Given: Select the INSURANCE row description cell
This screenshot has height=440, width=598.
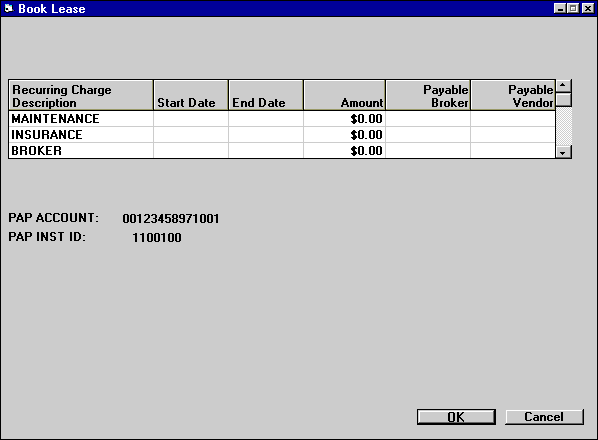Looking at the screenshot, I should (x=81, y=135).
